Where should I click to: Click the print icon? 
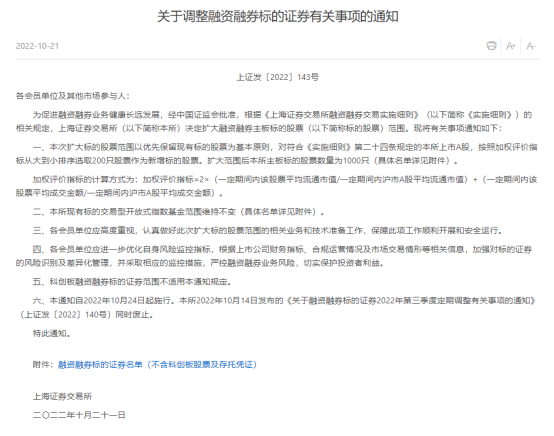(x=491, y=46)
